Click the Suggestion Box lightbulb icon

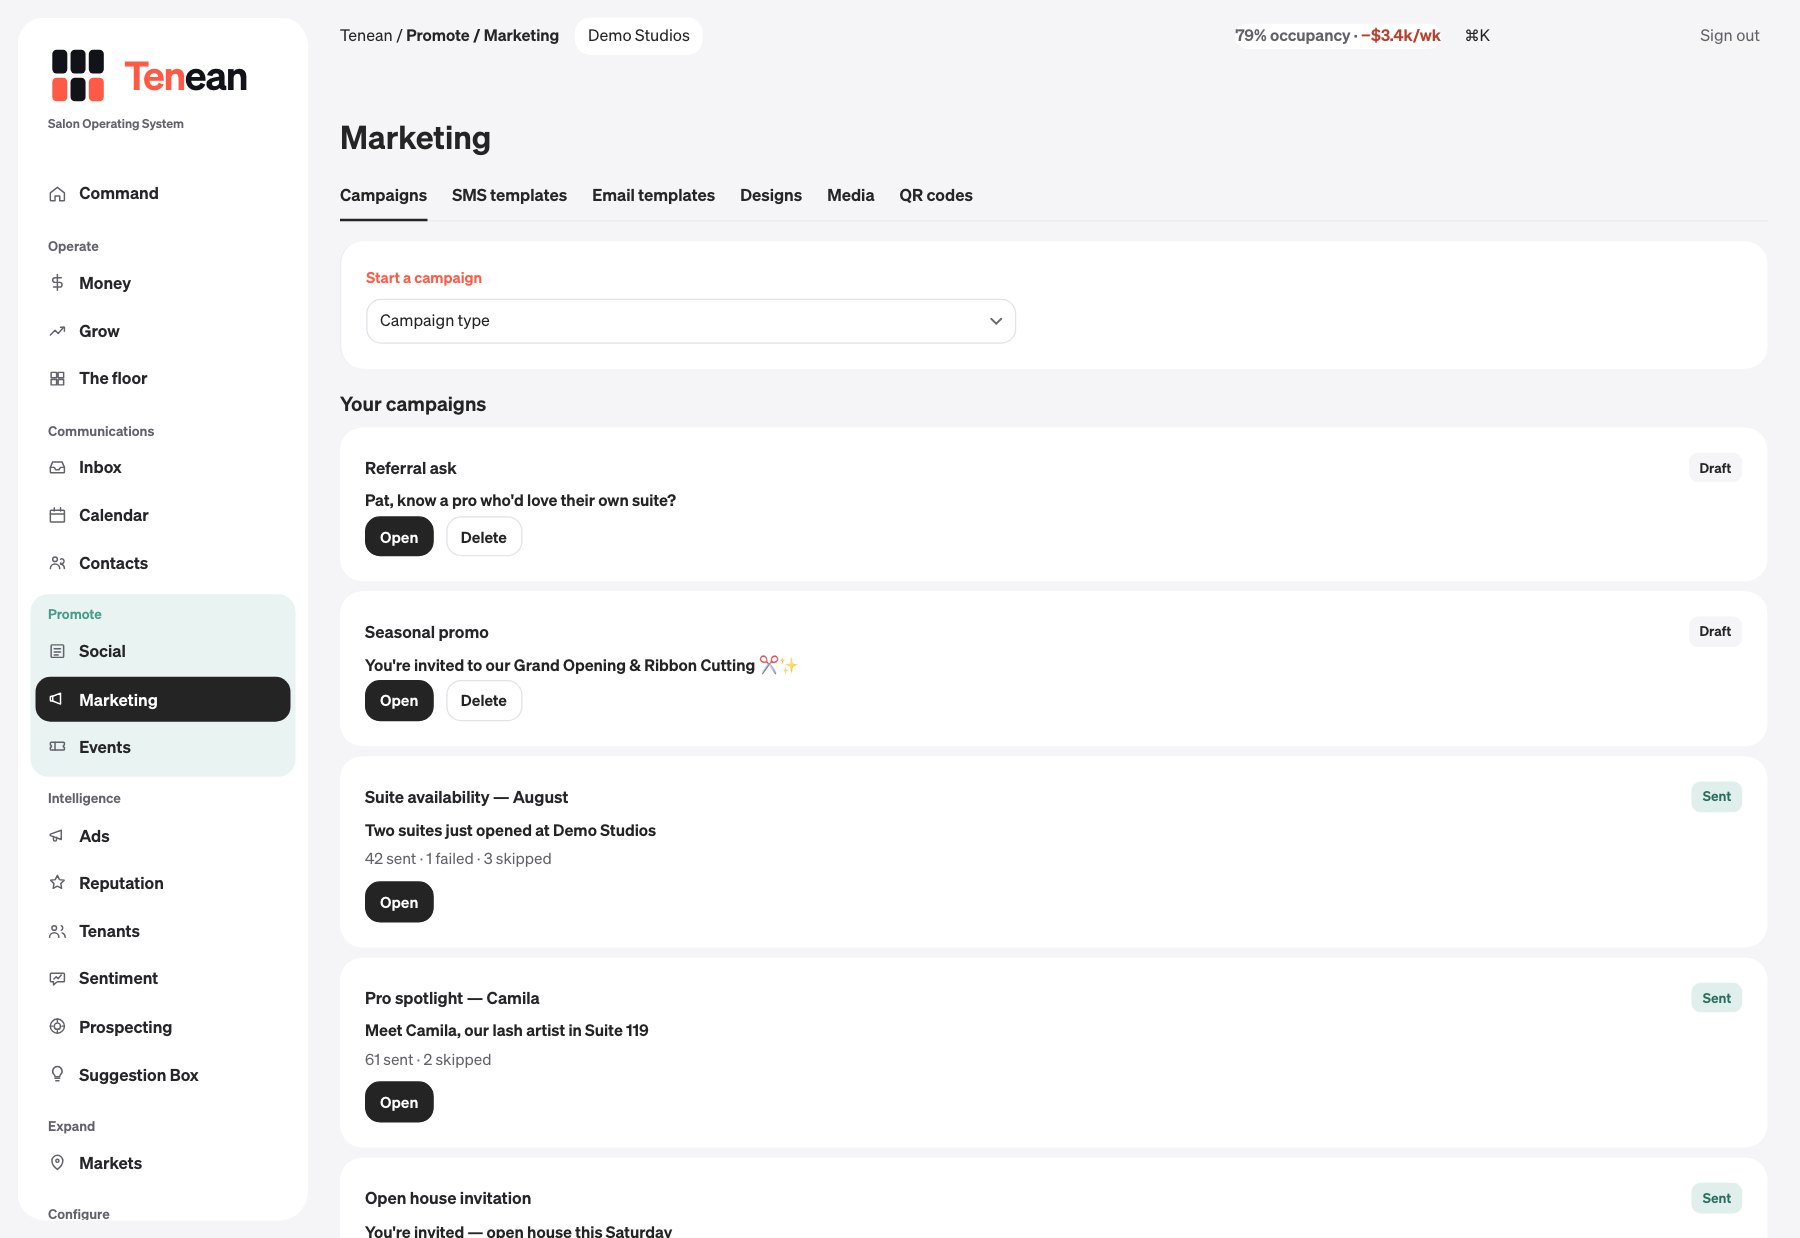click(57, 1074)
